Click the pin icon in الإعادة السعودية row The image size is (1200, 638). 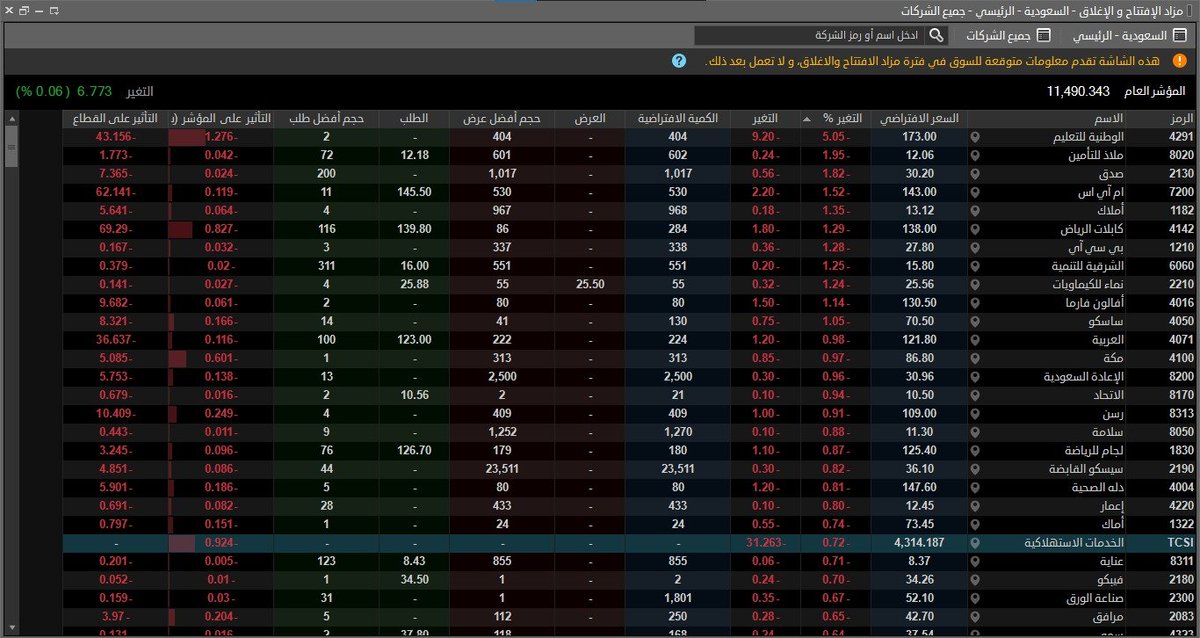[x=974, y=377]
